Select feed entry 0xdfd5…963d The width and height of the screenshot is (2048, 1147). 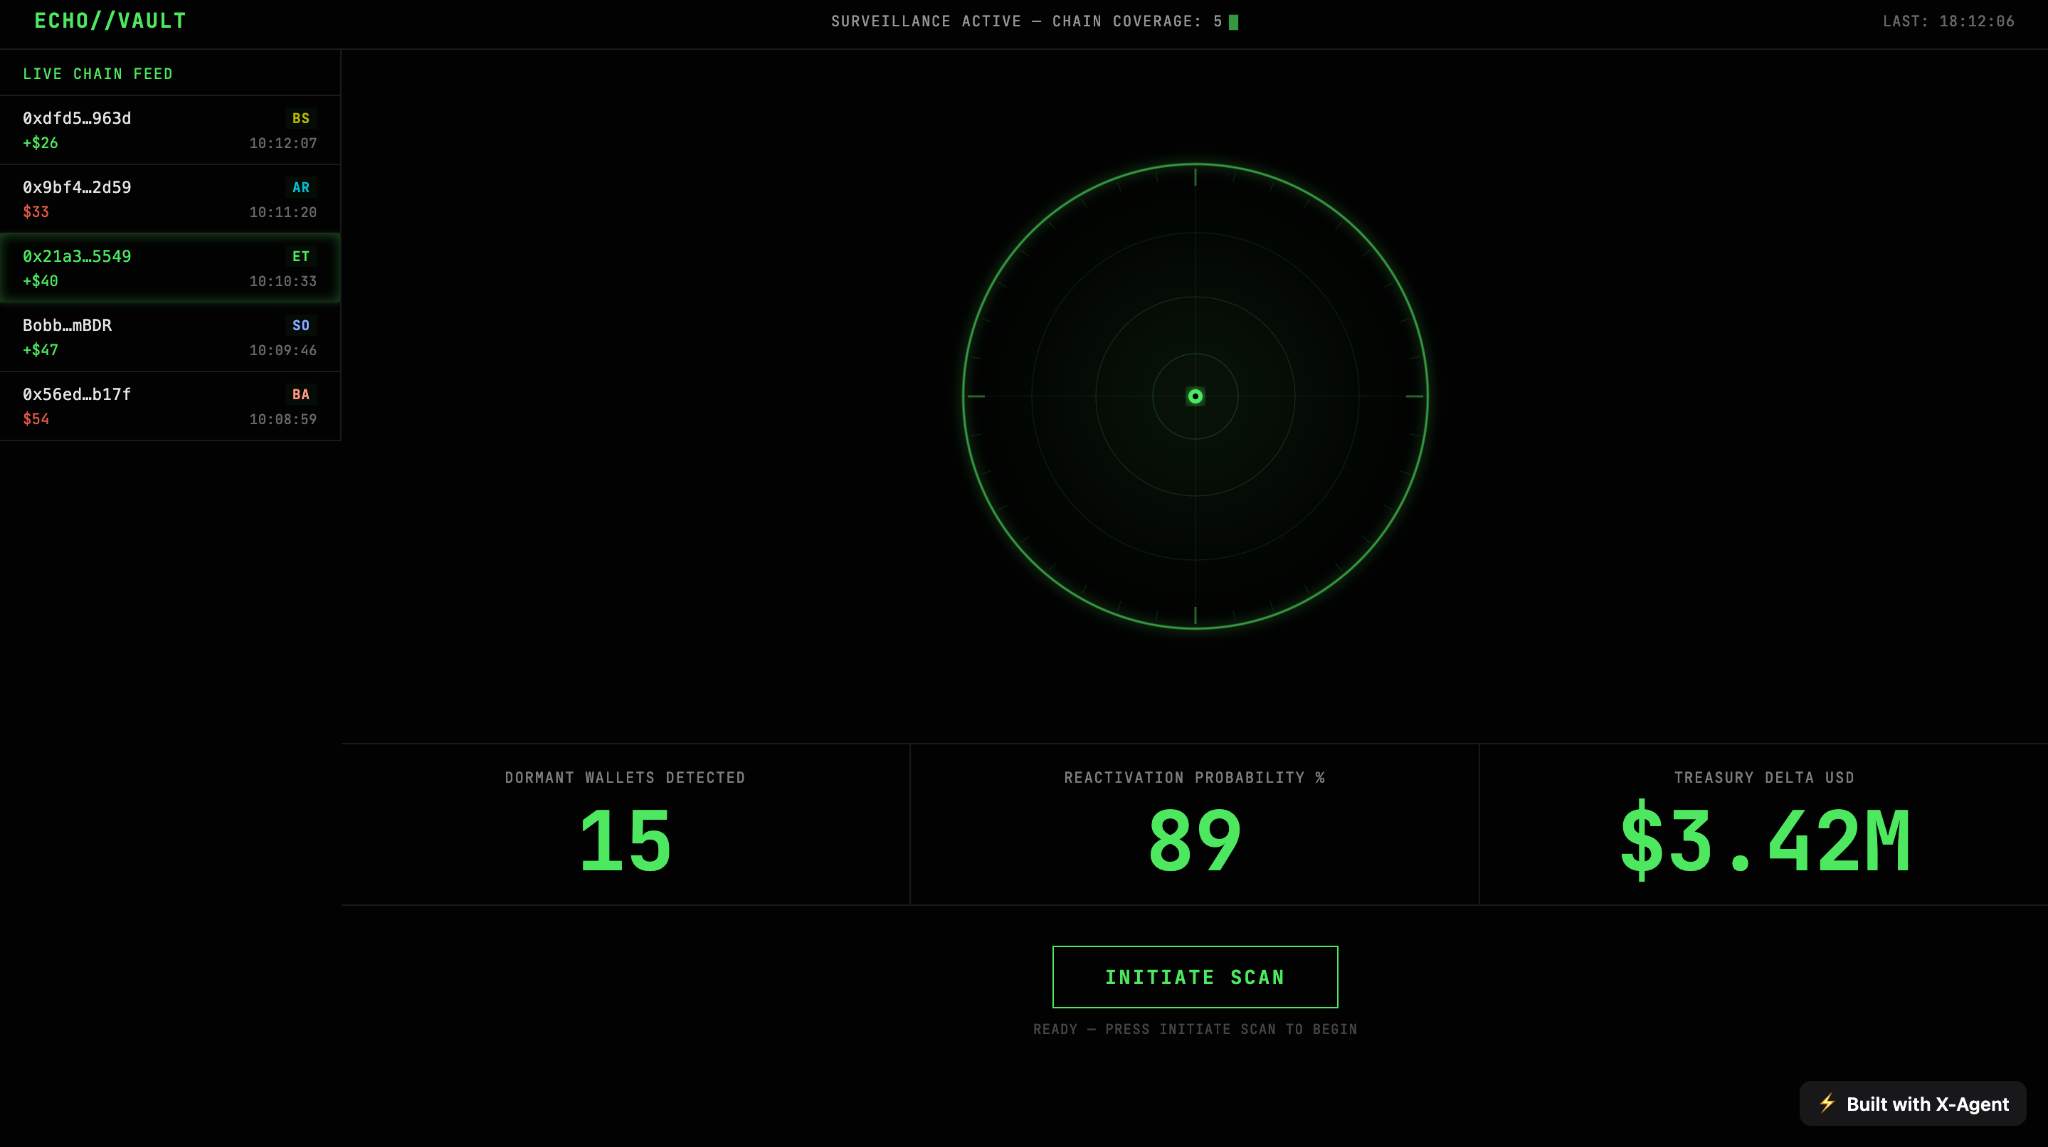170,130
